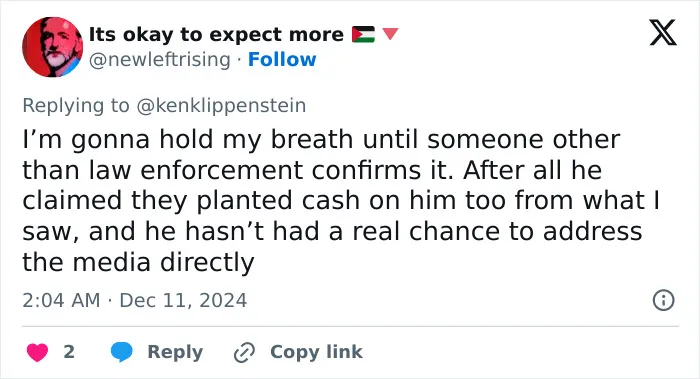Open the @newleftrising handle
The width and height of the screenshot is (700, 379).
(x=160, y=59)
